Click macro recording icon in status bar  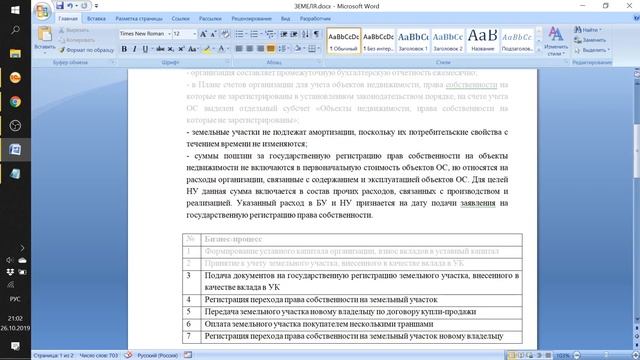(188, 355)
